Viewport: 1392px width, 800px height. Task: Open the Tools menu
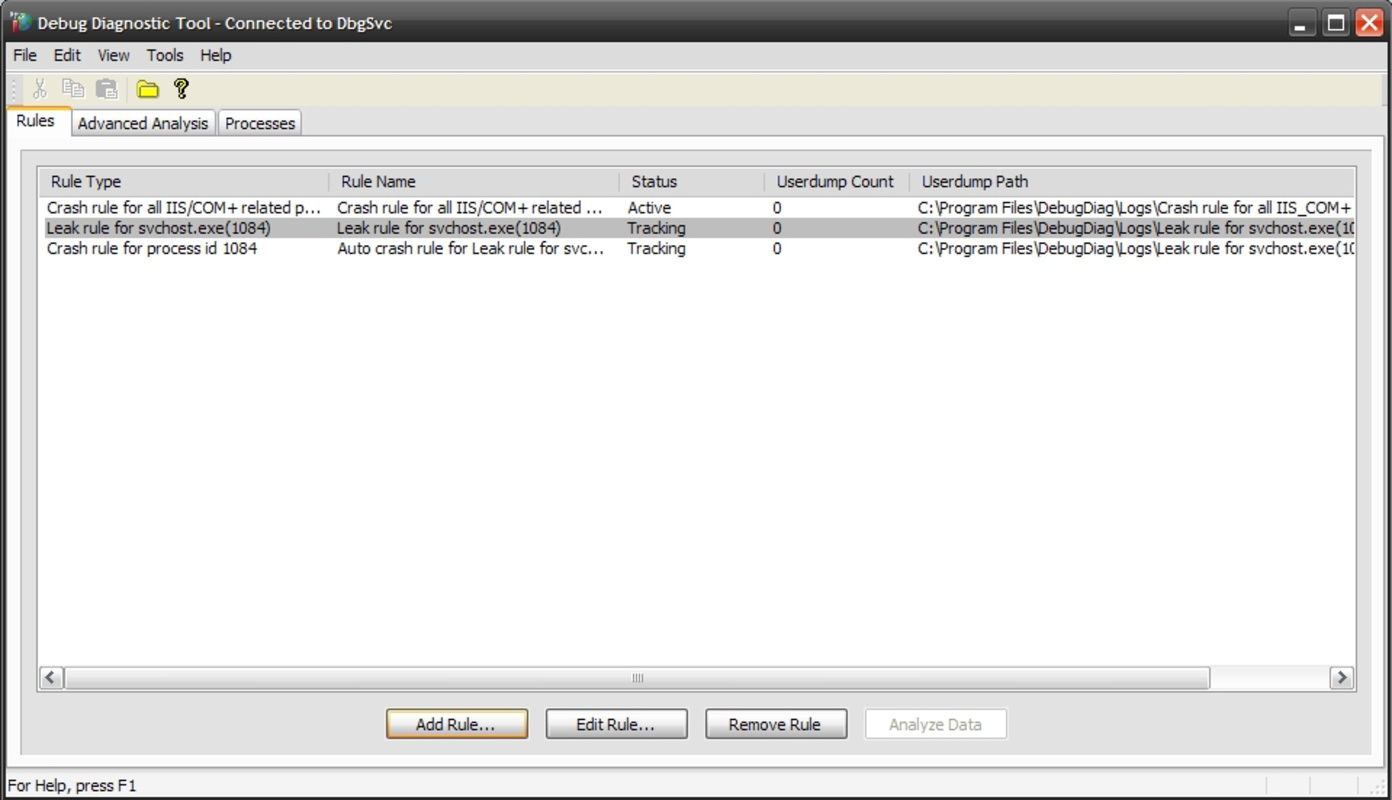click(164, 55)
